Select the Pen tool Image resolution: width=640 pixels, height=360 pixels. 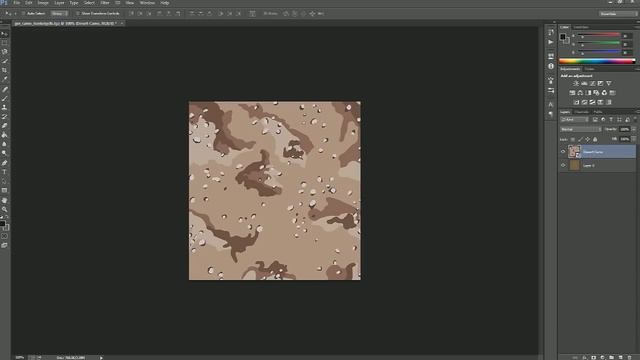click(x=4, y=163)
